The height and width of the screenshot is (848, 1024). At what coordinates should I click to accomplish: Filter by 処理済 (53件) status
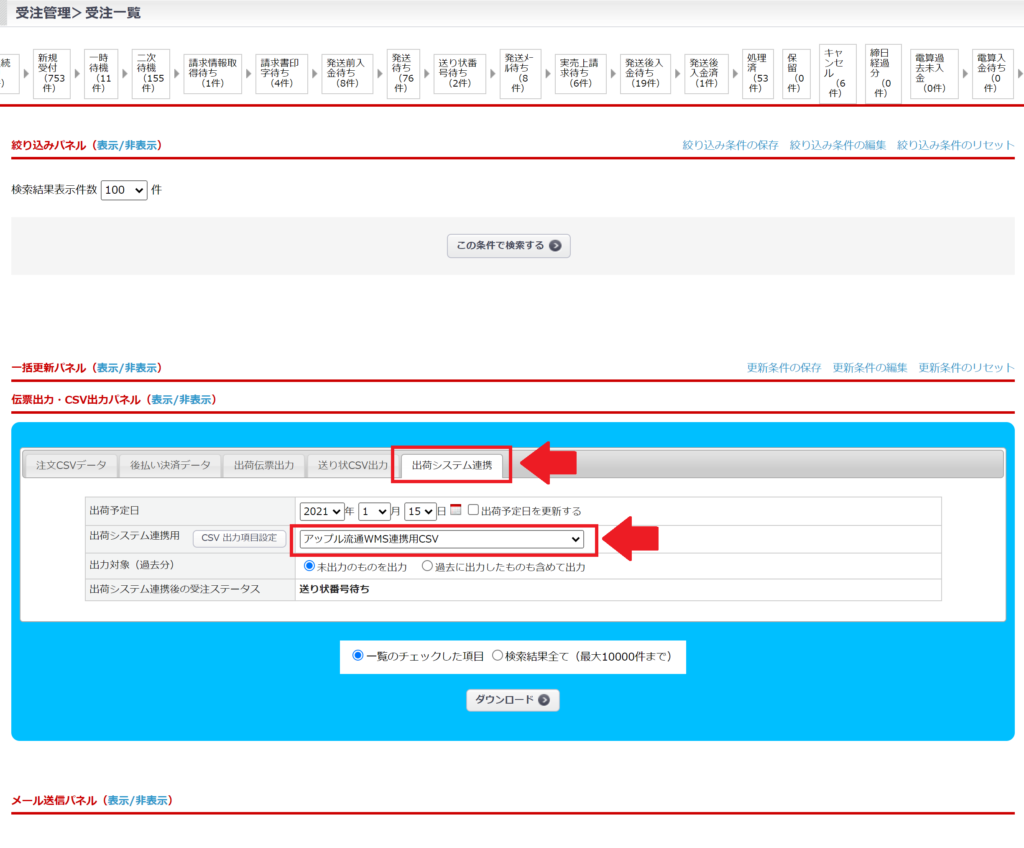(x=758, y=73)
